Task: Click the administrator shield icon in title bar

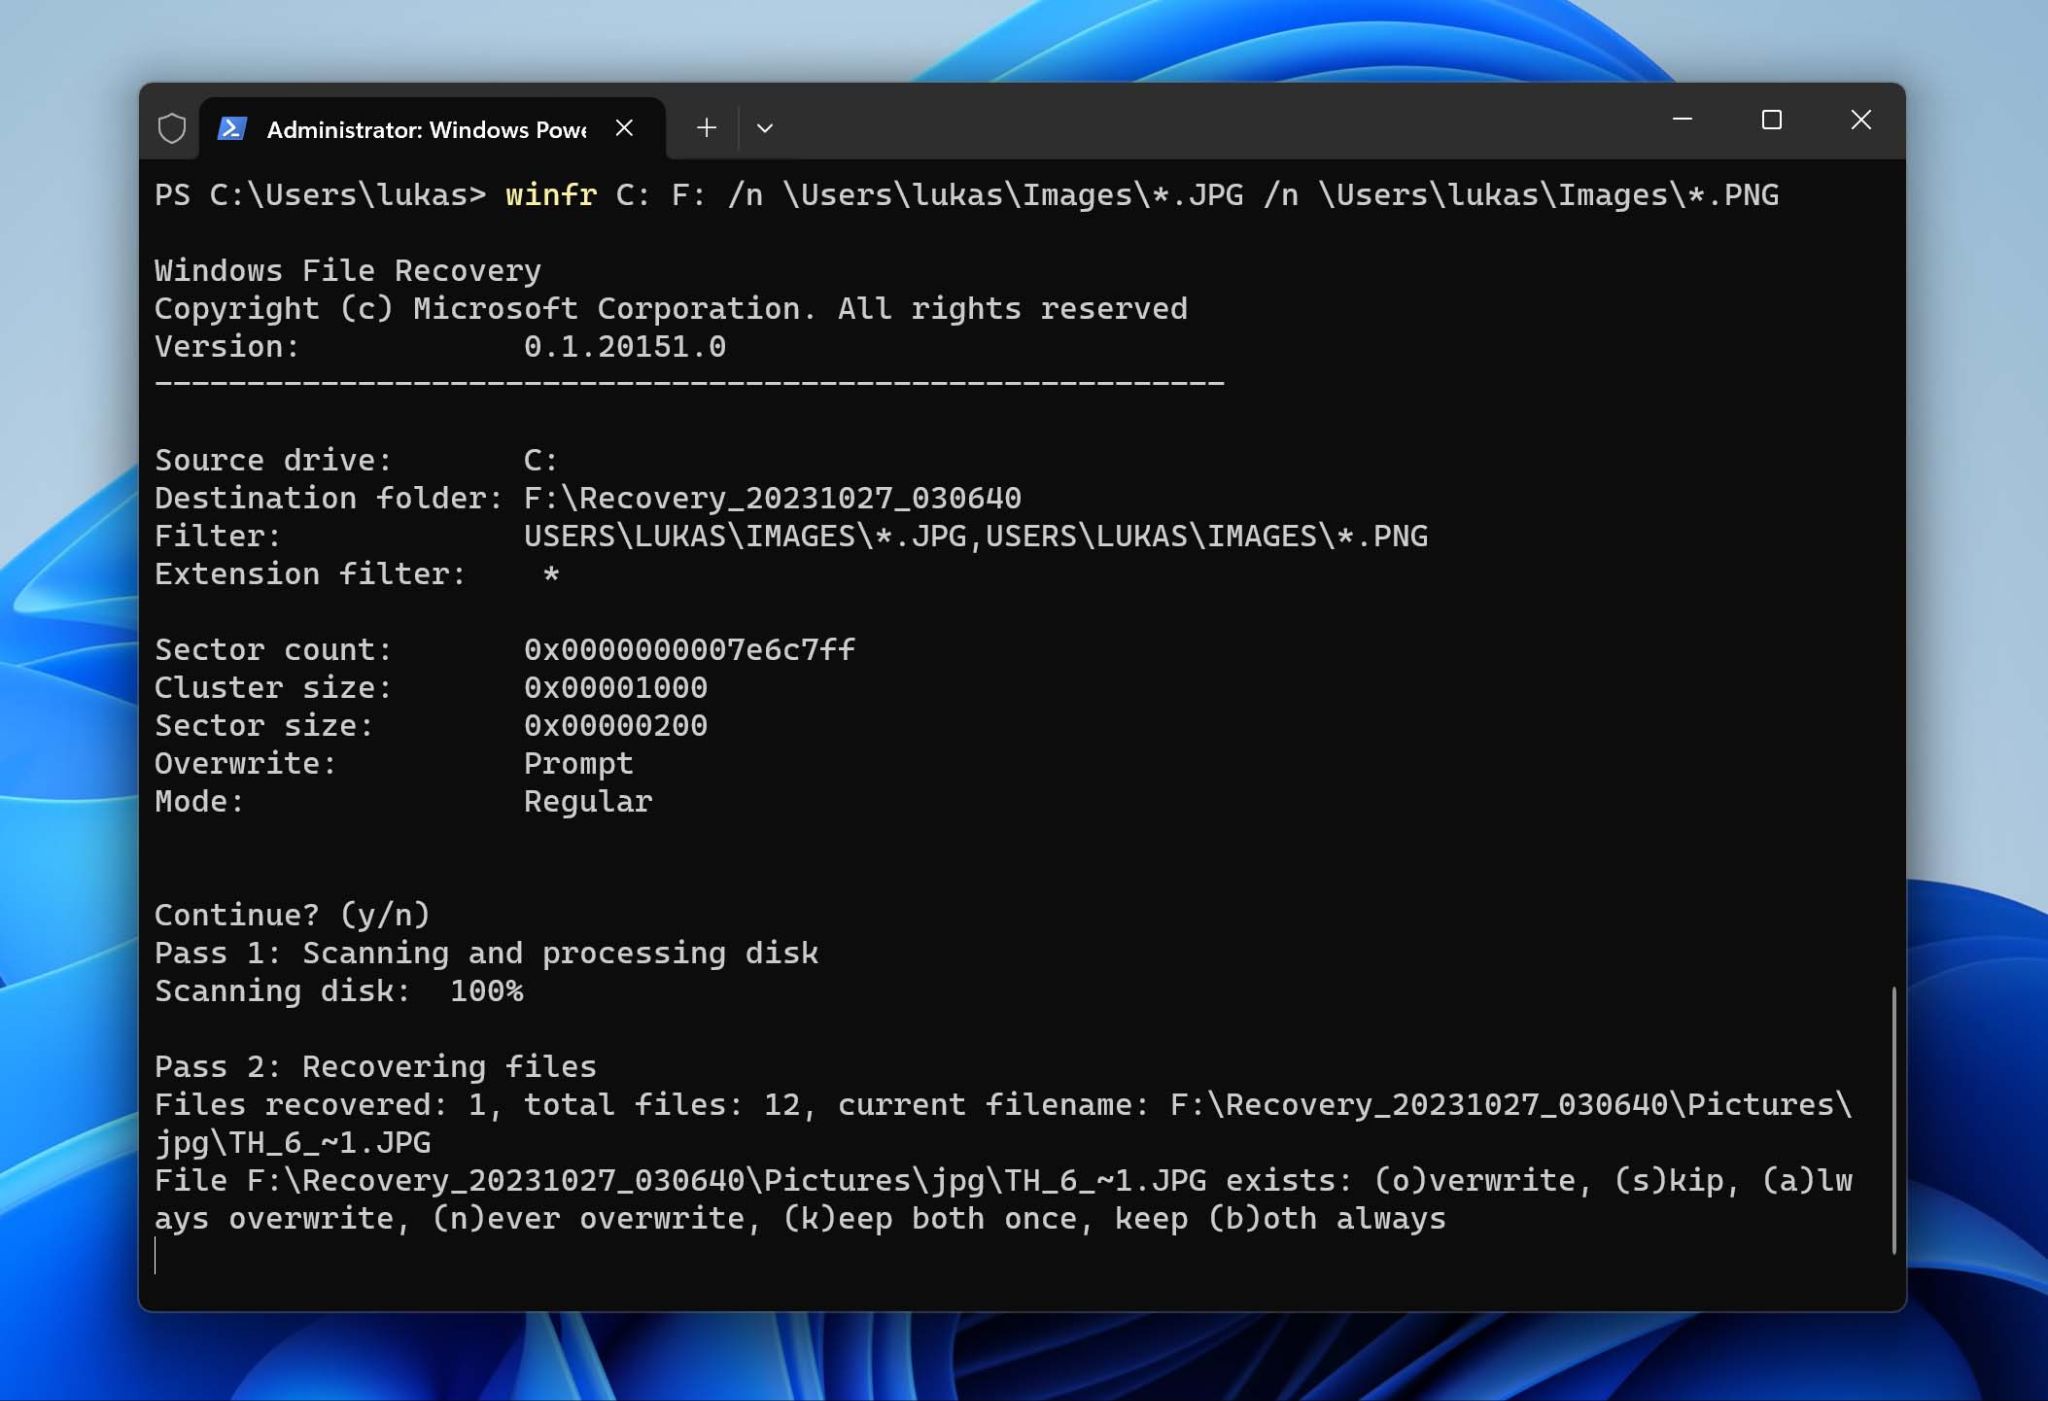Action: pos(172,128)
